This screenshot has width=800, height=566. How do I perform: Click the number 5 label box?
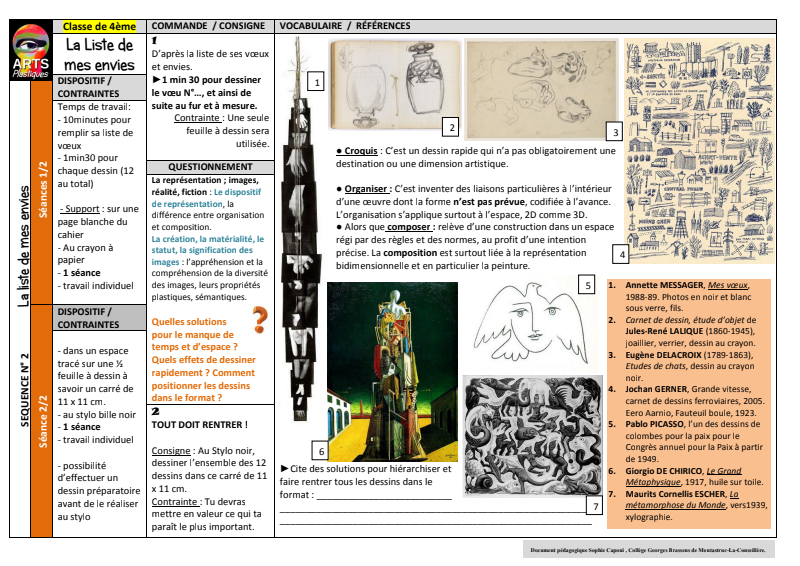[x=589, y=285]
